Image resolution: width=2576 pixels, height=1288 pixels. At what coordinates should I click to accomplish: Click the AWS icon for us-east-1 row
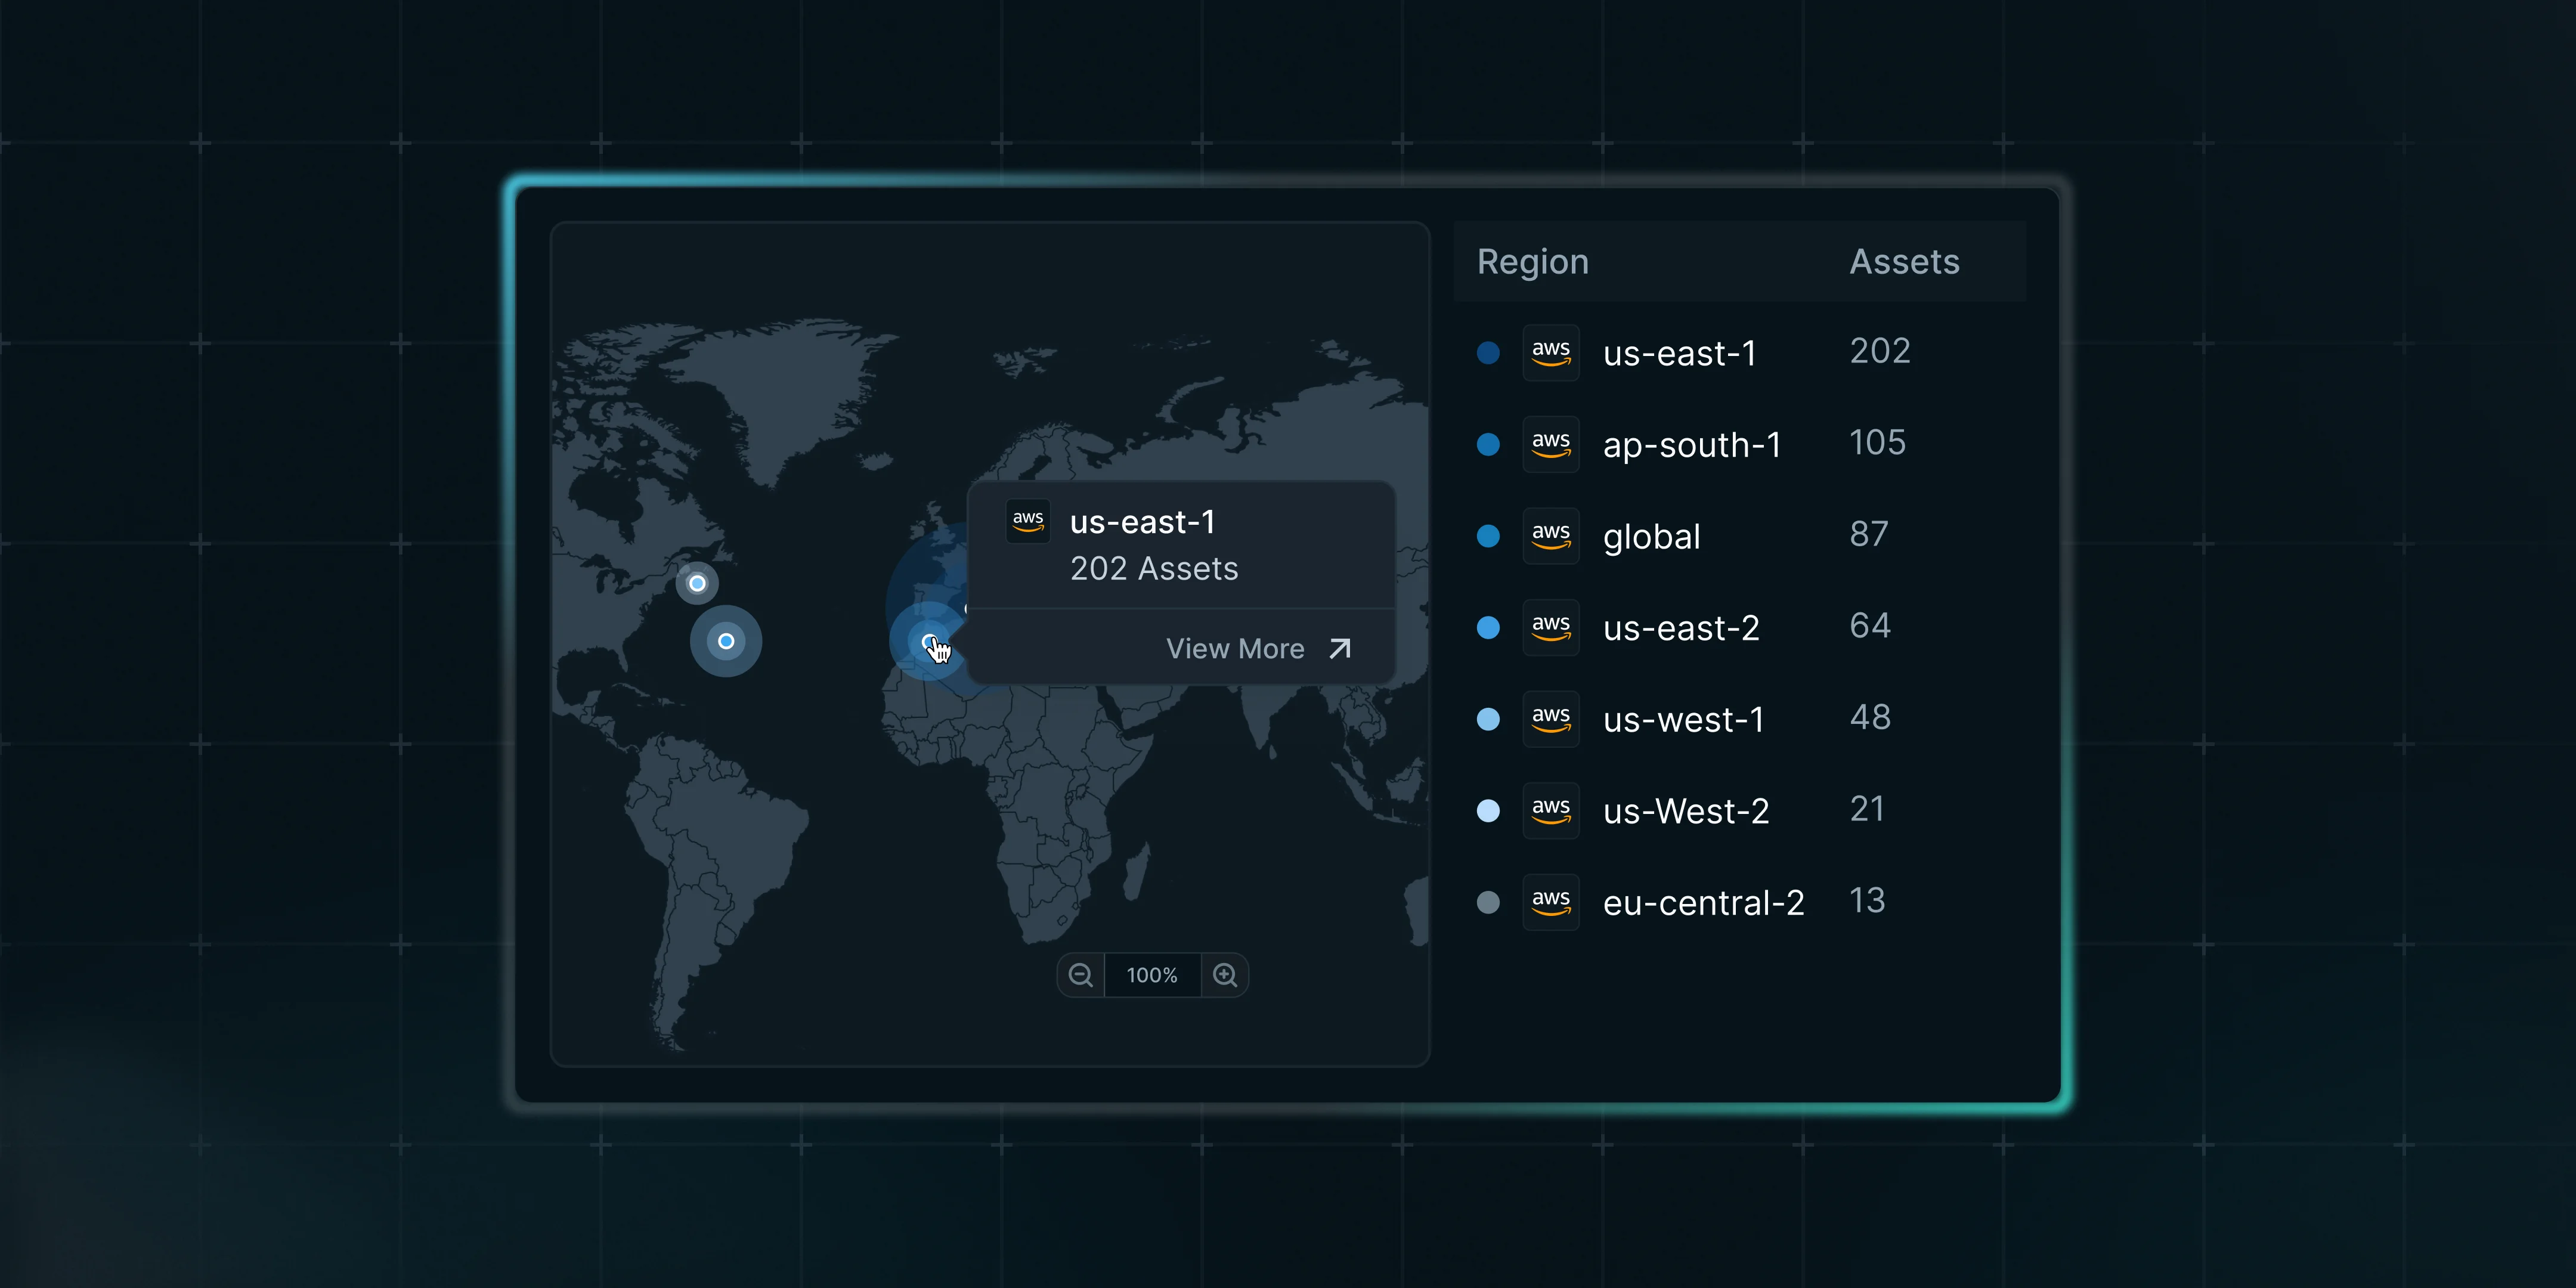pyautogui.click(x=1551, y=352)
